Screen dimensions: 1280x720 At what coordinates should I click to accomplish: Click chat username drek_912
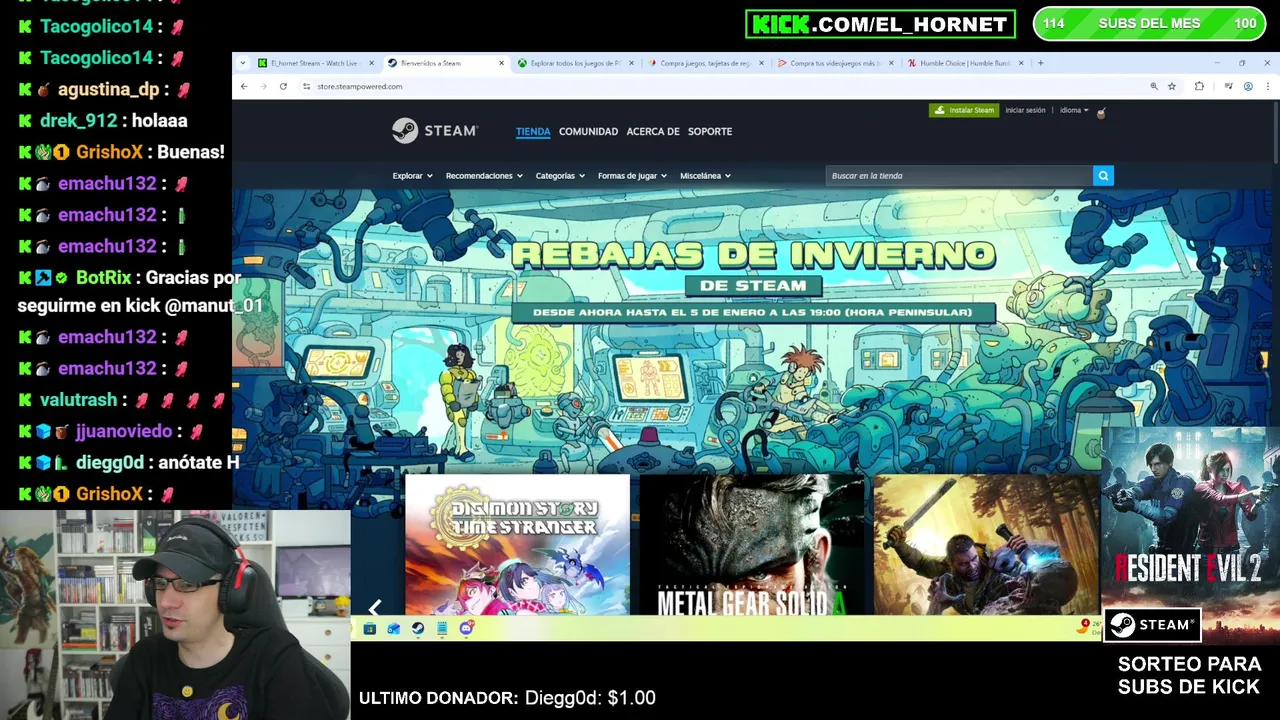coord(78,121)
